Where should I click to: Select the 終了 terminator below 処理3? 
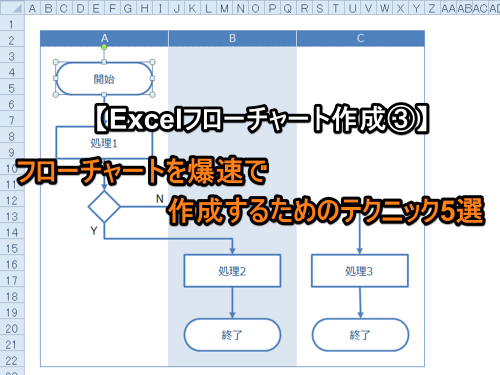pyautogui.click(x=360, y=335)
